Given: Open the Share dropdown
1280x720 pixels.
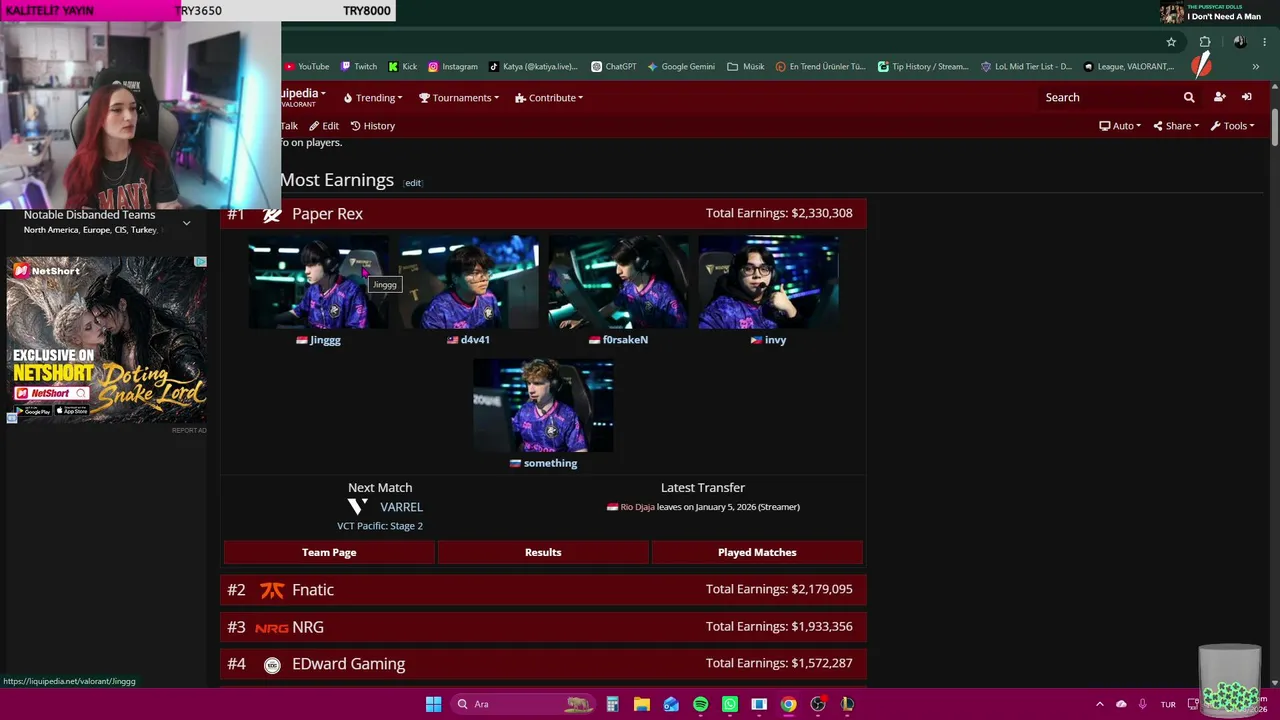Looking at the screenshot, I should point(1175,126).
